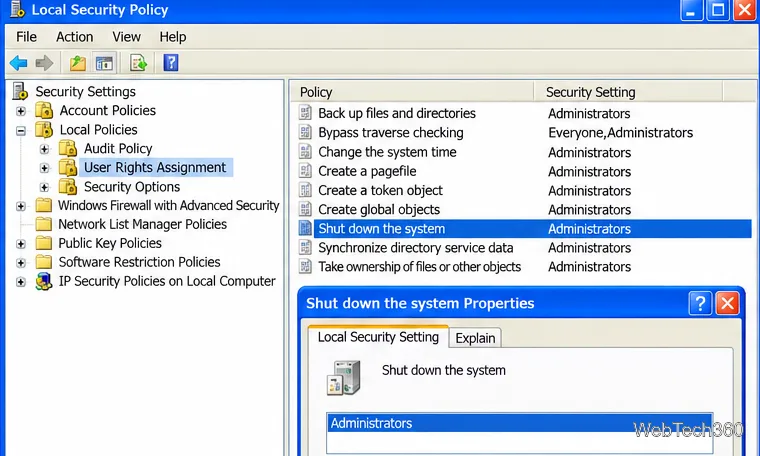
Task: Click the Up one level folder icon
Action: 78,63
